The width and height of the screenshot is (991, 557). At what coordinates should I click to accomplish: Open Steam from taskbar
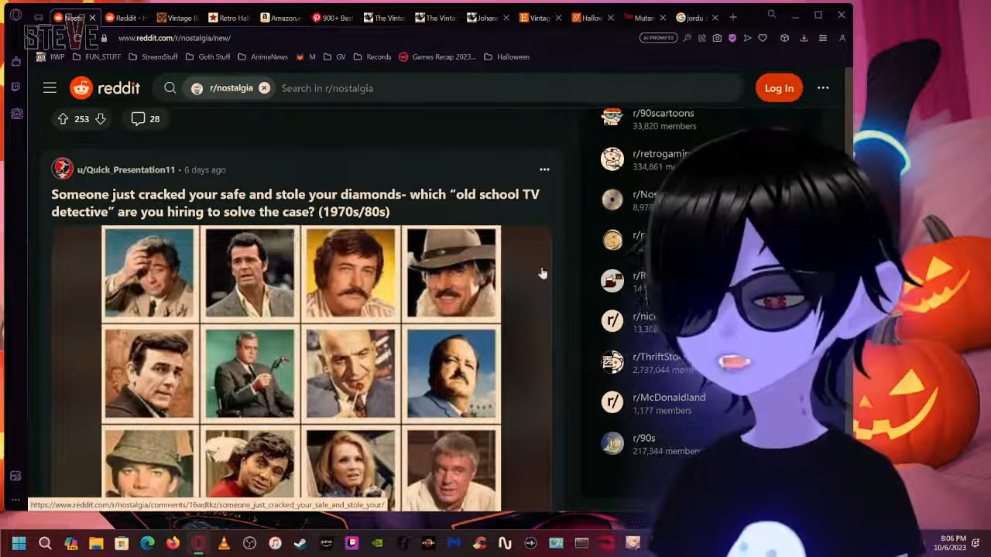tap(300, 543)
